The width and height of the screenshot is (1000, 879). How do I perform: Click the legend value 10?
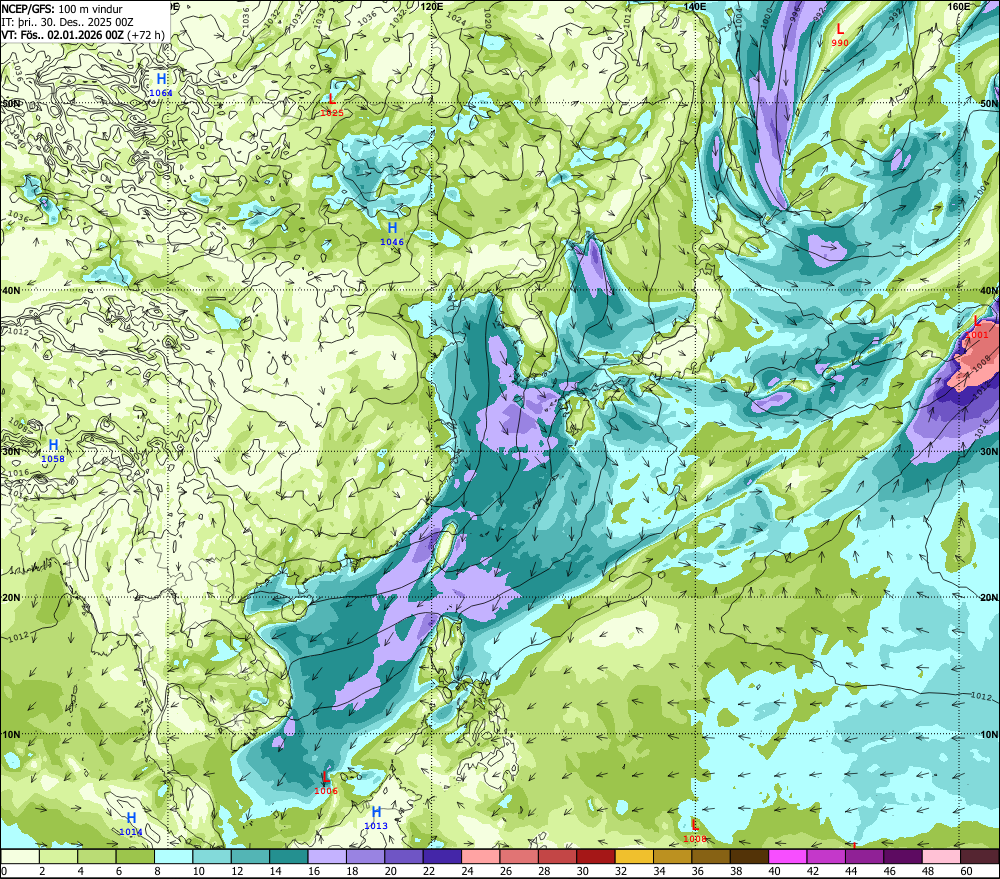[198, 871]
